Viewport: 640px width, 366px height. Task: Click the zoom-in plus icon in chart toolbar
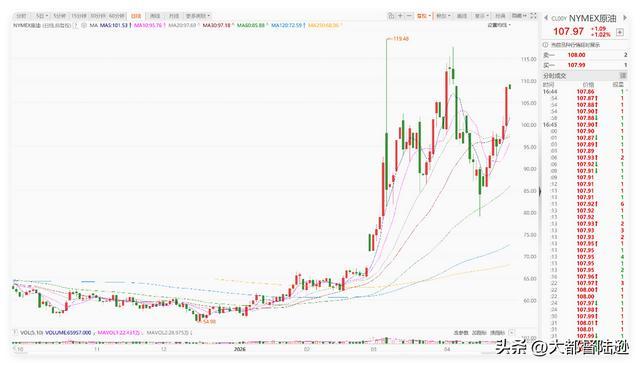coord(400,16)
